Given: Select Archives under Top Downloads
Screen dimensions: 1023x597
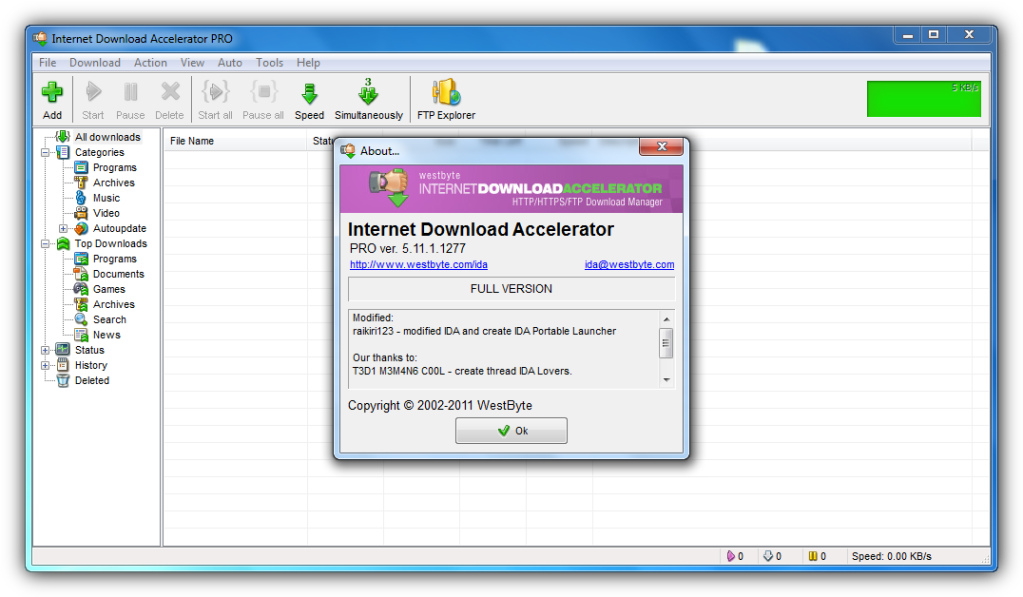Looking at the screenshot, I should [x=114, y=305].
